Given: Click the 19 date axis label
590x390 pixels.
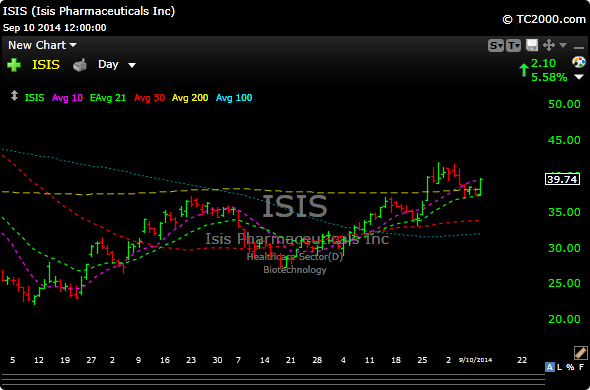Looking at the screenshot, I should click(x=65, y=360).
